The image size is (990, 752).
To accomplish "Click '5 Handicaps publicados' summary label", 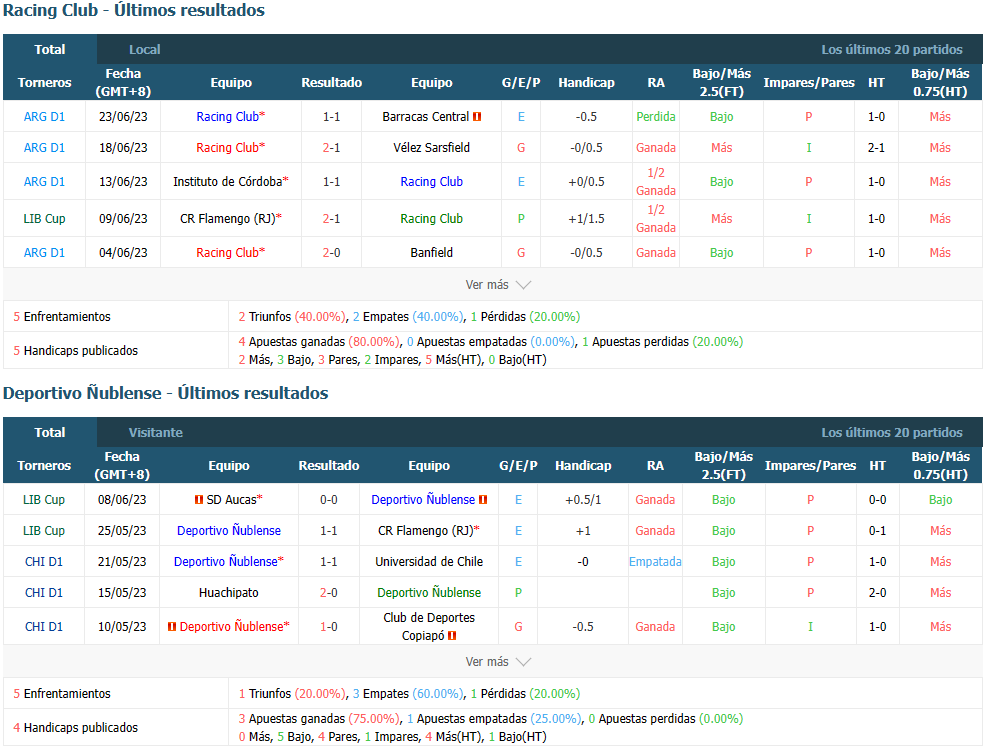I will [76, 351].
